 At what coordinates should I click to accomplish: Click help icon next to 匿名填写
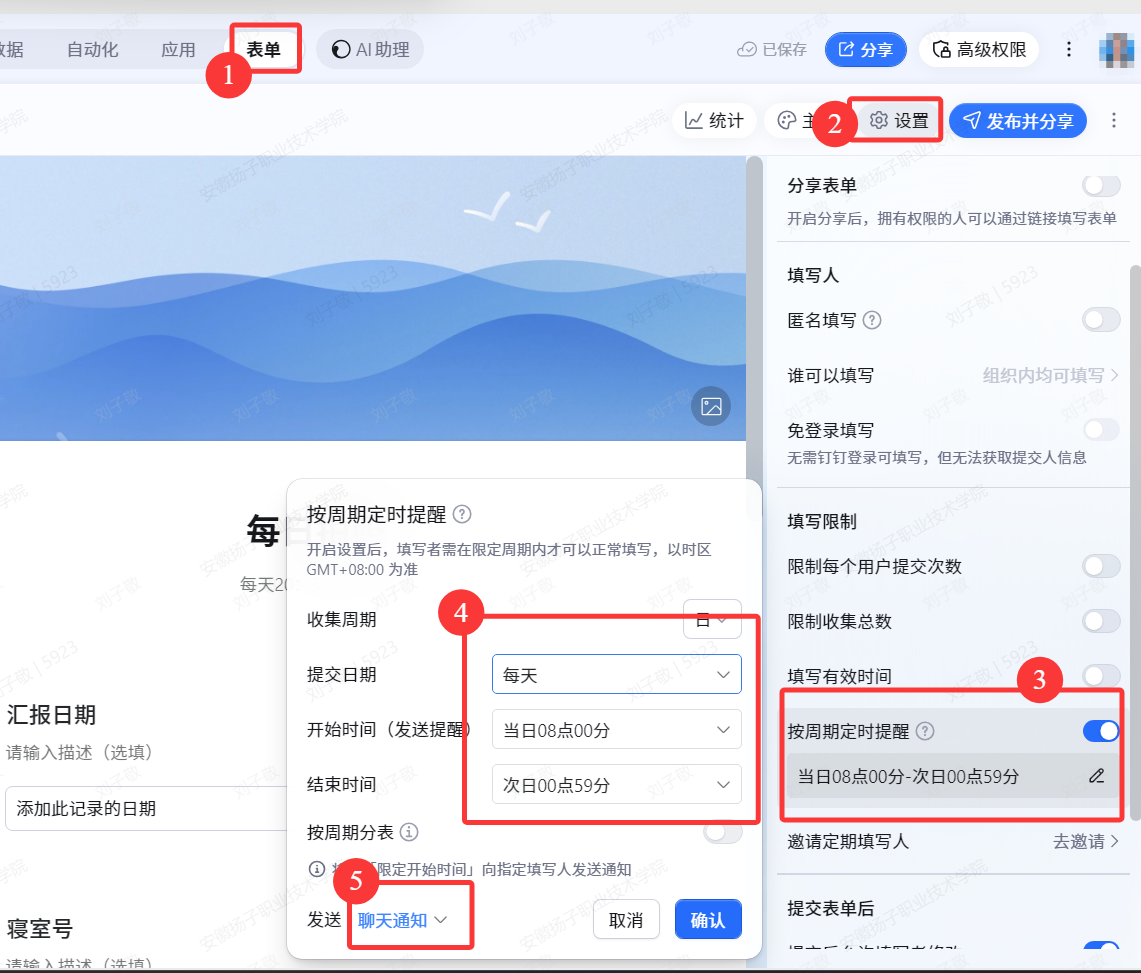872,320
